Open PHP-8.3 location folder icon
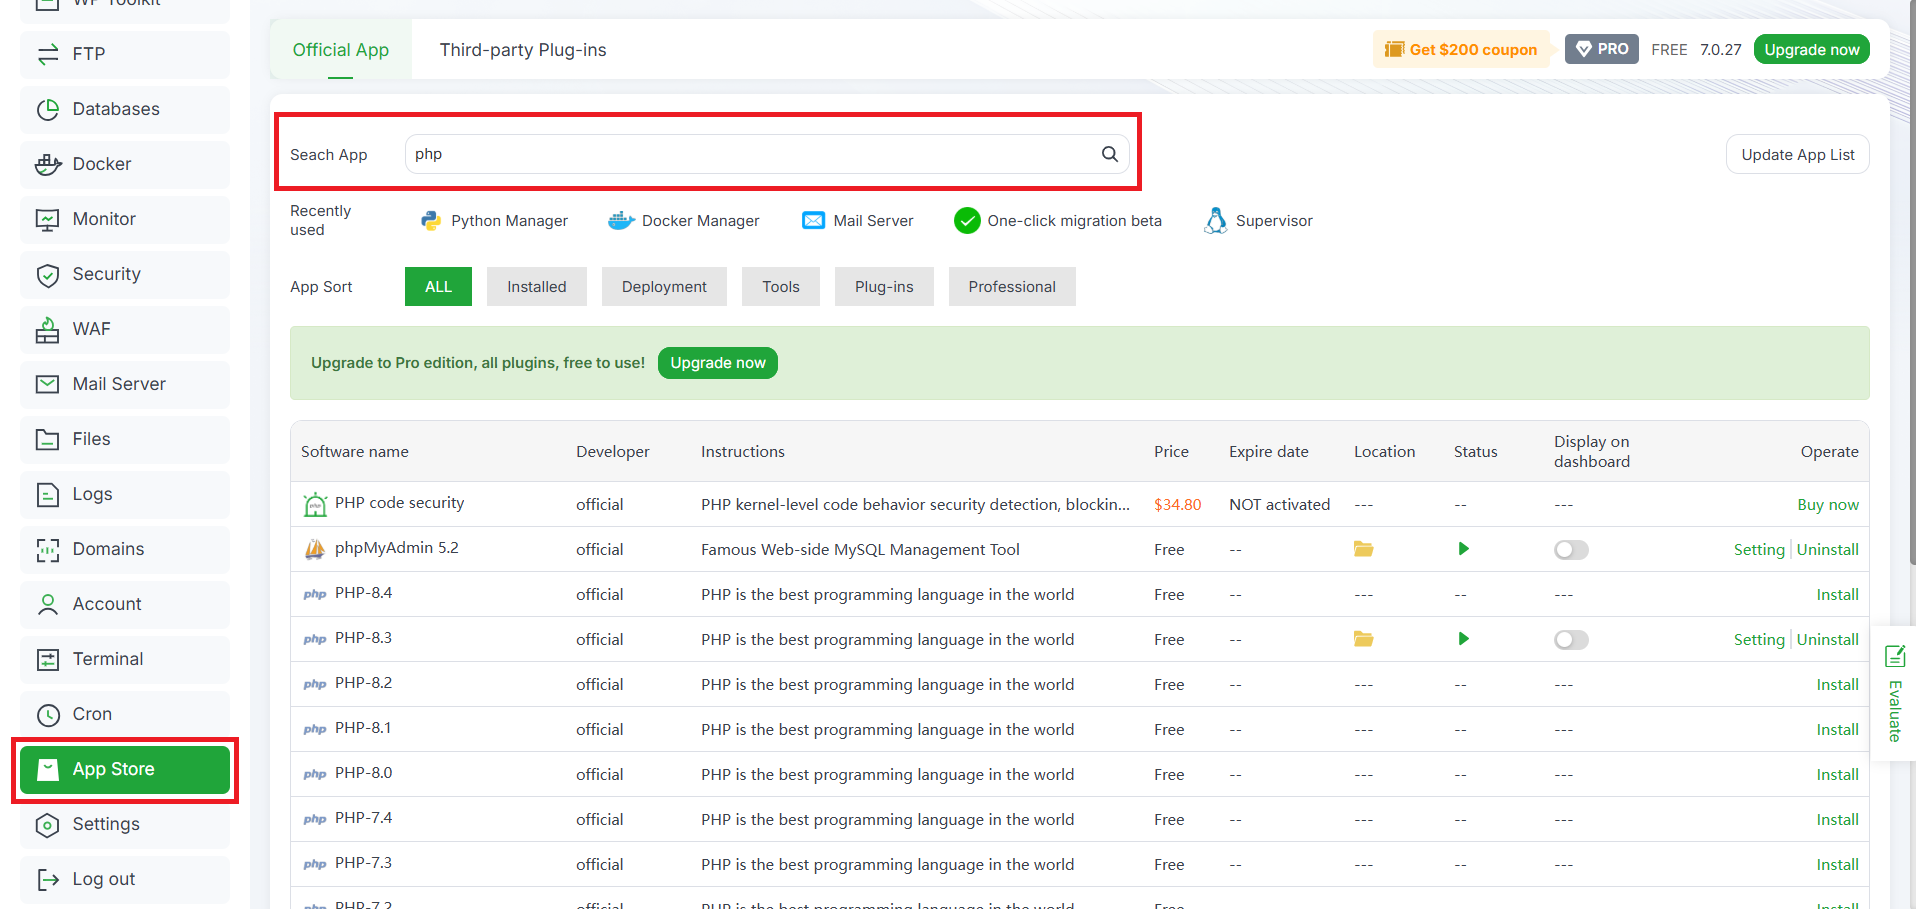The height and width of the screenshot is (909, 1916). (x=1364, y=639)
